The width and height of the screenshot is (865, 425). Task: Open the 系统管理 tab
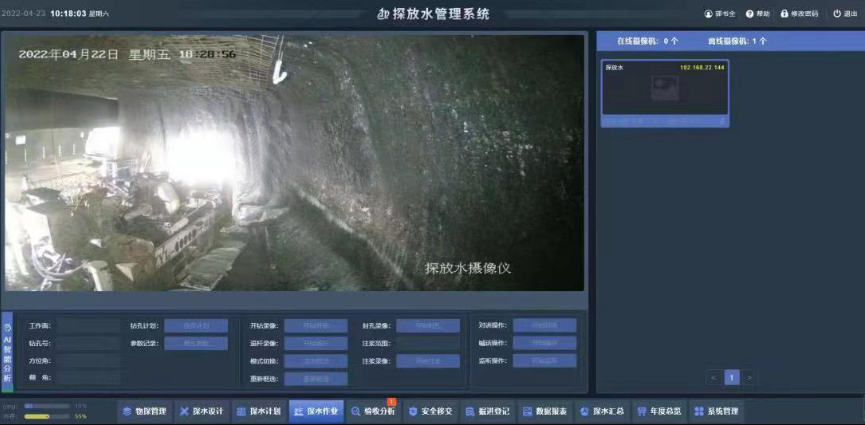click(717, 412)
